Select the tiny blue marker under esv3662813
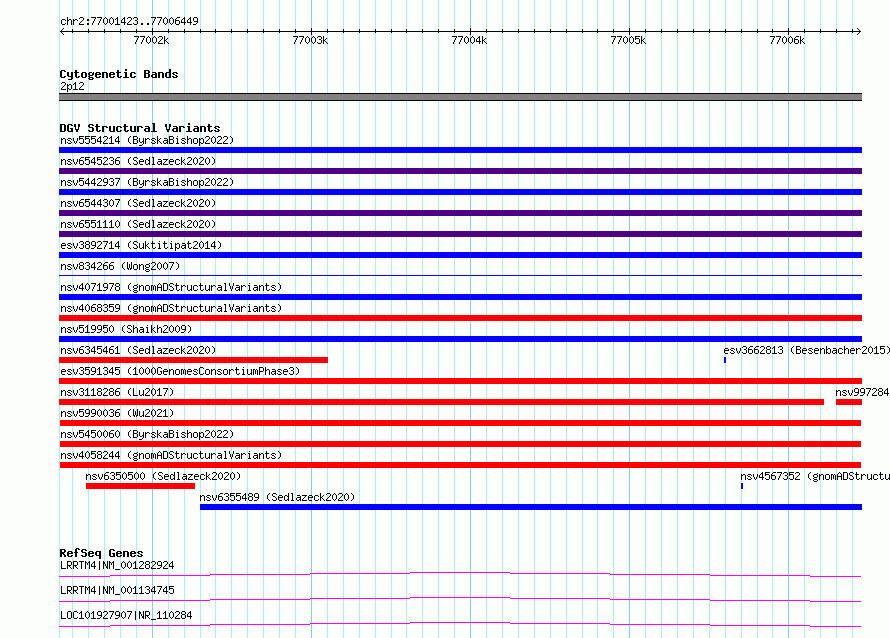The height and width of the screenshot is (638, 890). coord(725,360)
